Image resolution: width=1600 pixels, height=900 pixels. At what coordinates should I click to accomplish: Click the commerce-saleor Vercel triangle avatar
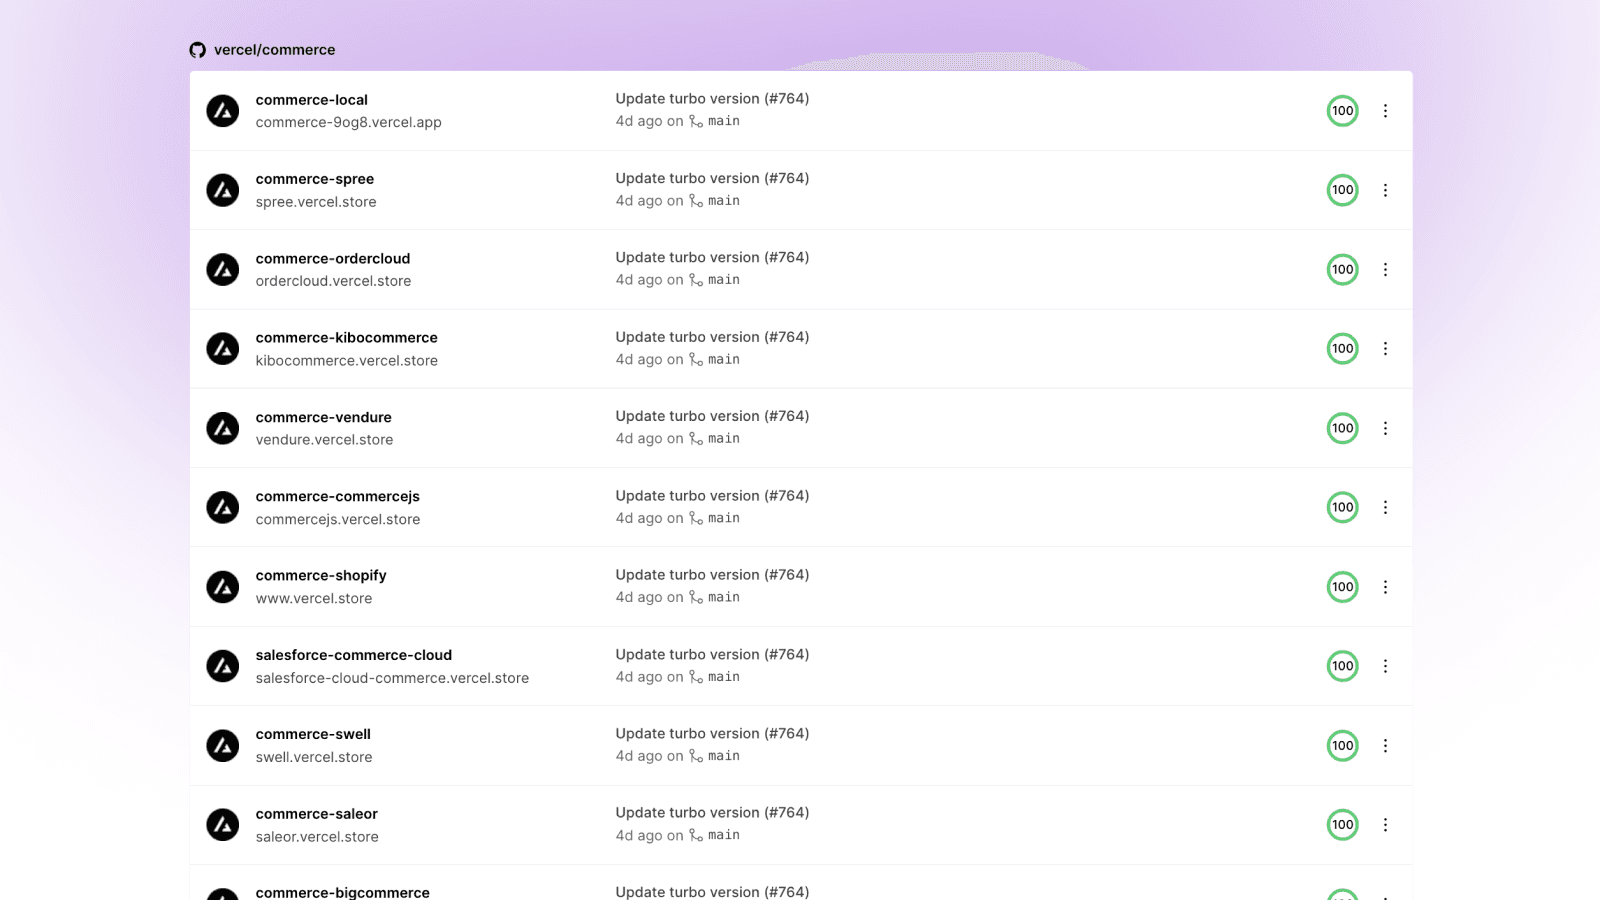click(x=223, y=824)
